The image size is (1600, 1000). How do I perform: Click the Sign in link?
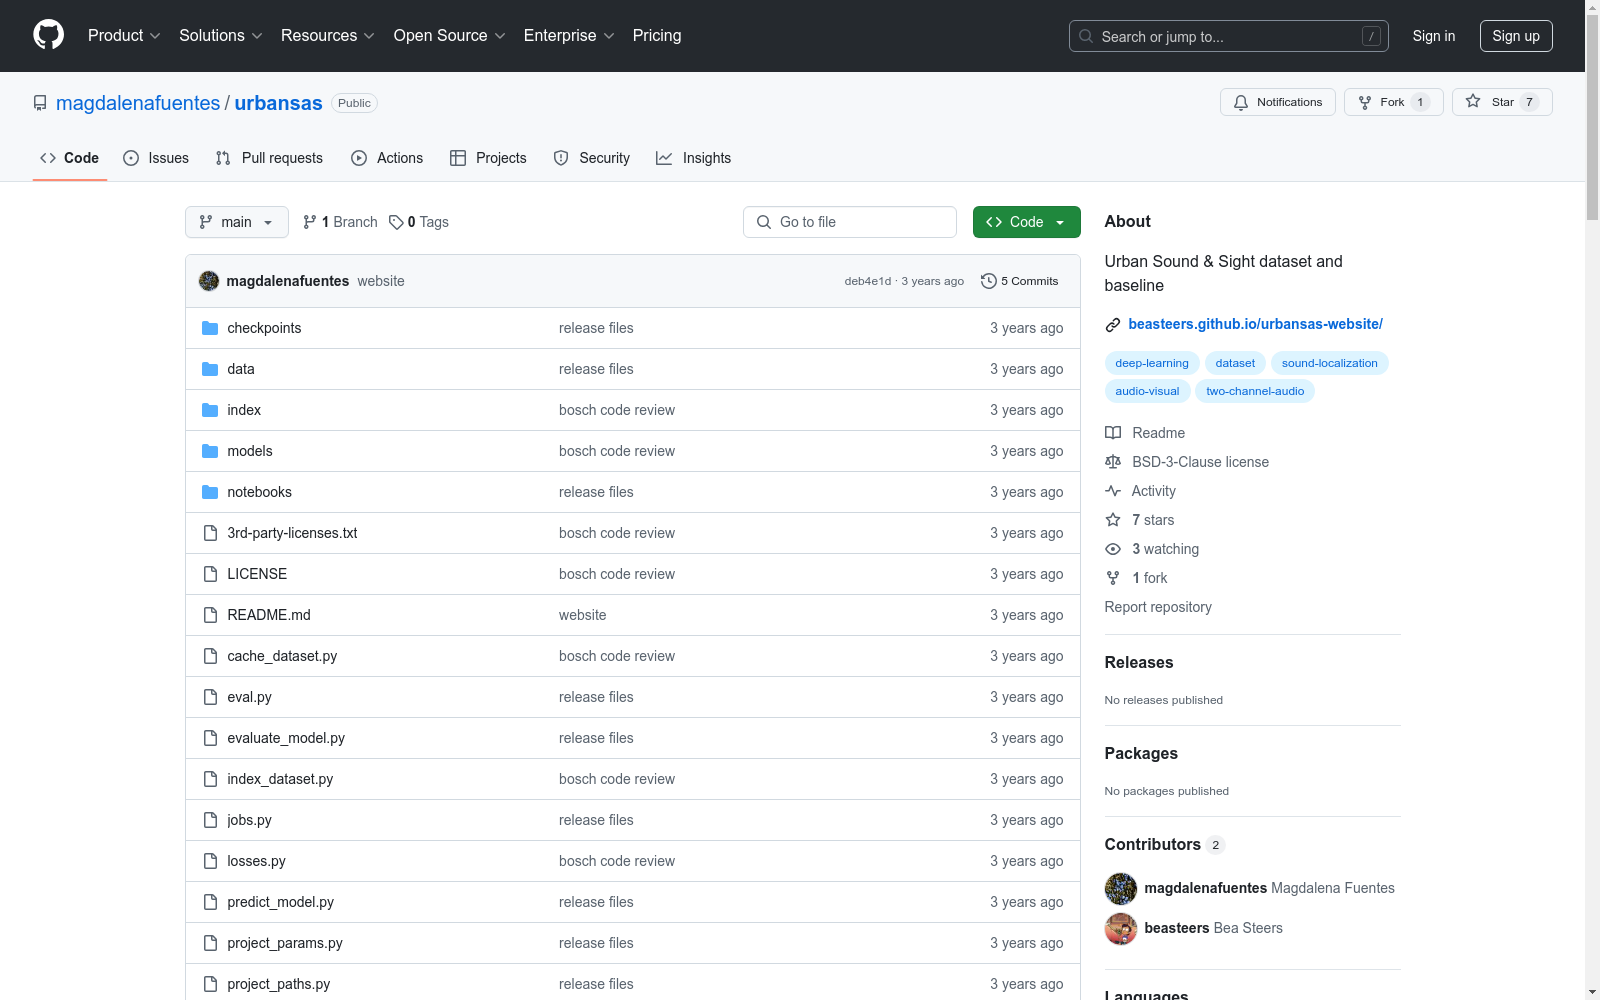pos(1434,36)
